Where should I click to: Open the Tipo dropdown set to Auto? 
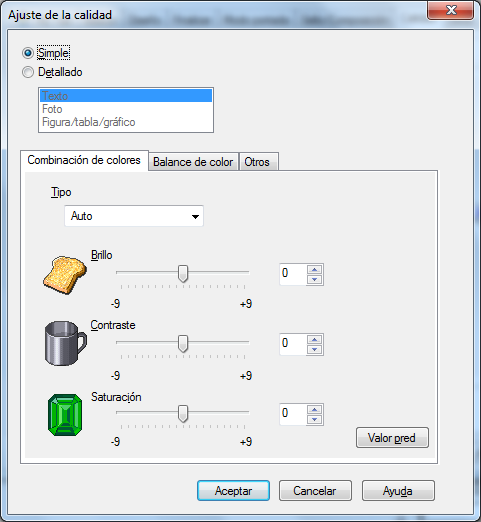pyautogui.click(x=134, y=216)
